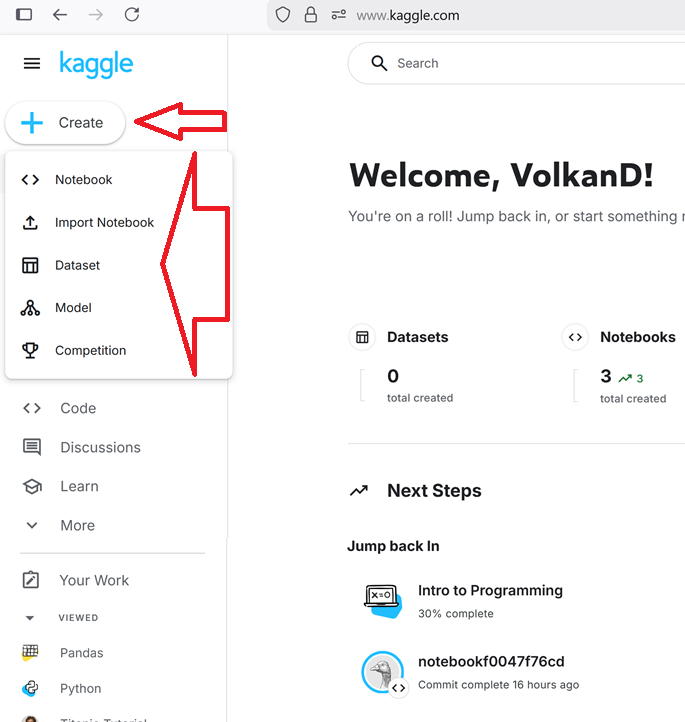685x722 pixels.
Task: Open the Discussions sidebar link
Action: (100, 447)
